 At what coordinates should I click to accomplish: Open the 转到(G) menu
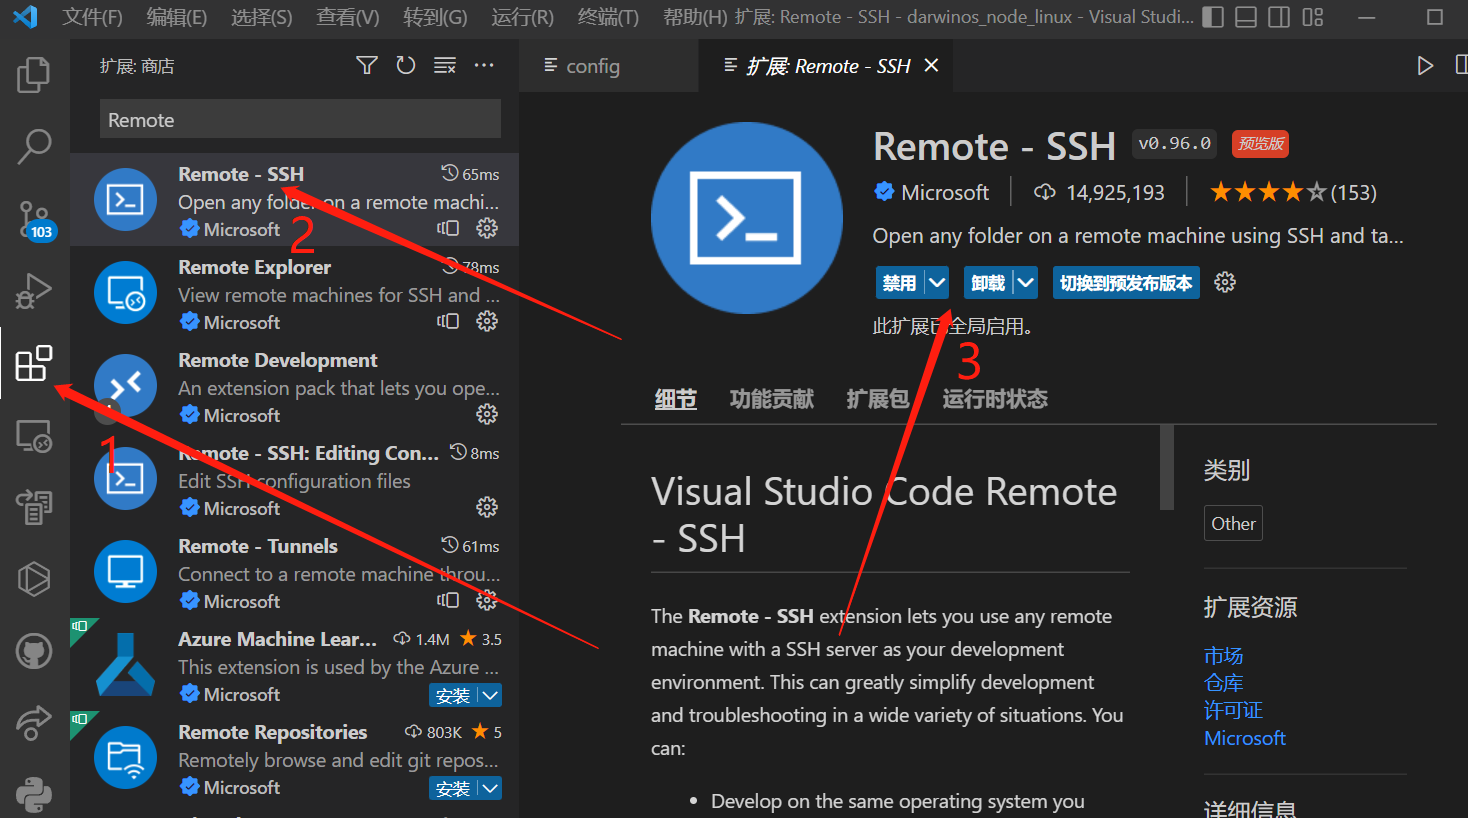[x=435, y=17]
